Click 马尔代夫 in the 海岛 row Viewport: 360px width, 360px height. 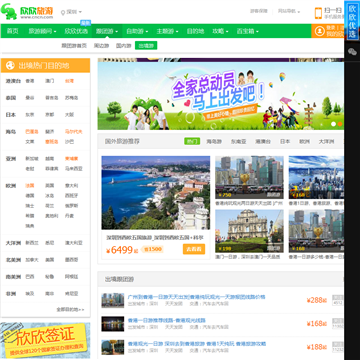coord(74,132)
